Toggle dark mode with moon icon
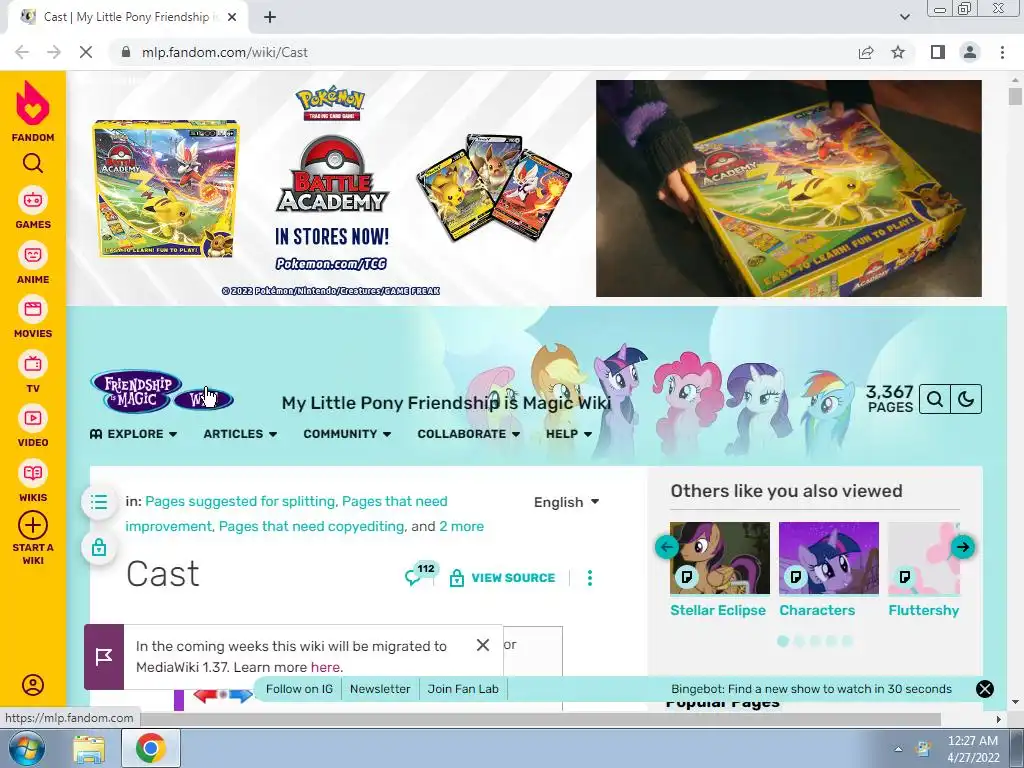This screenshot has height=768, width=1024. pos(966,399)
